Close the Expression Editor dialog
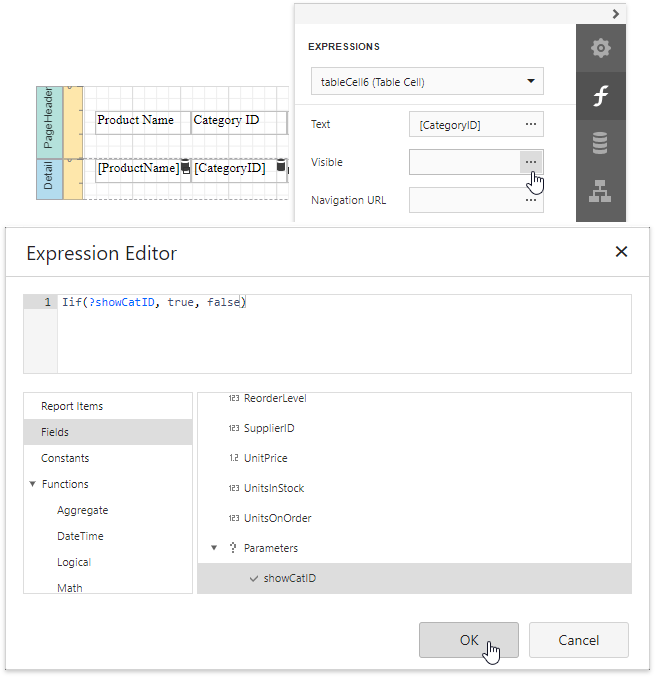The image size is (655, 677). pyautogui.click(x=621, y=252)
